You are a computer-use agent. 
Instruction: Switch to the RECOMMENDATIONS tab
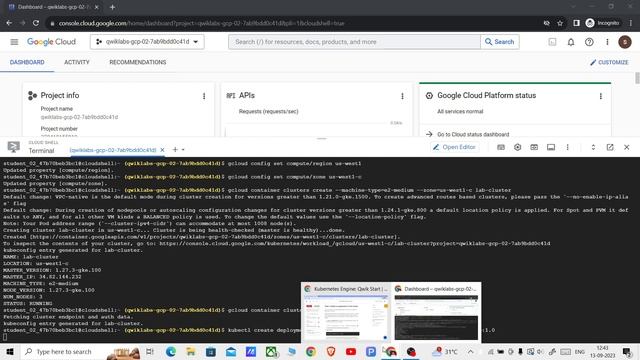138,62
